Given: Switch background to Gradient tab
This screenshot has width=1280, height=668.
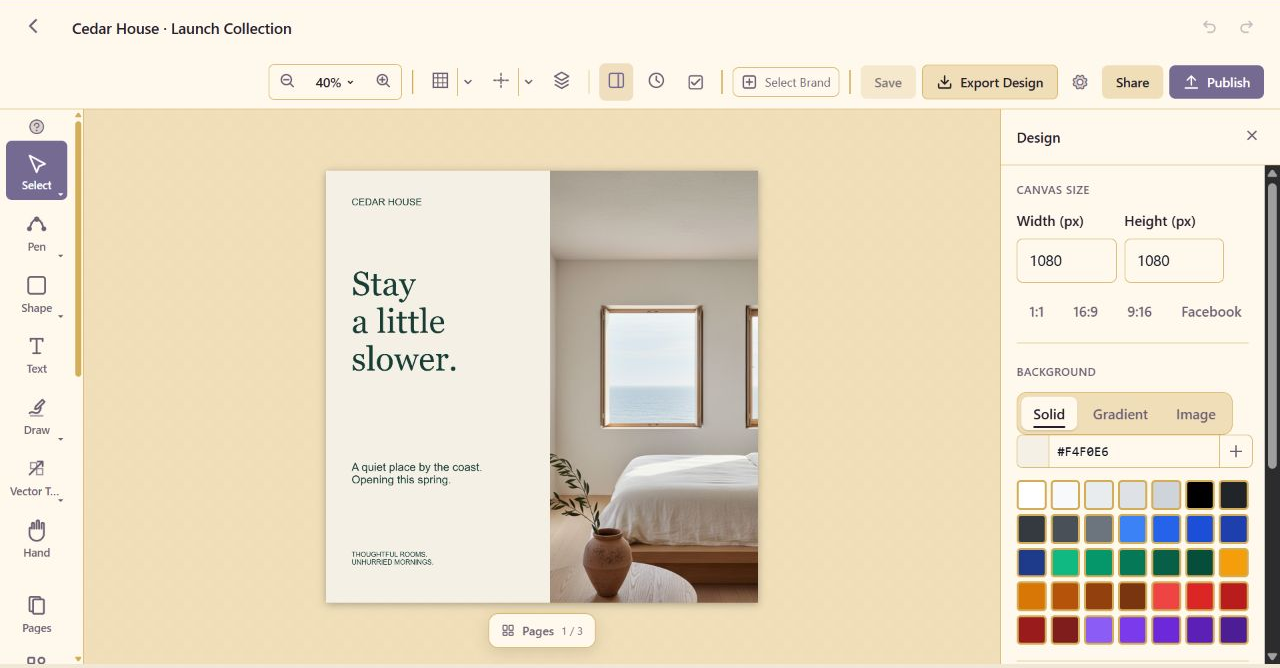Looking at the screenshot, I should (x=1120, y=414).
